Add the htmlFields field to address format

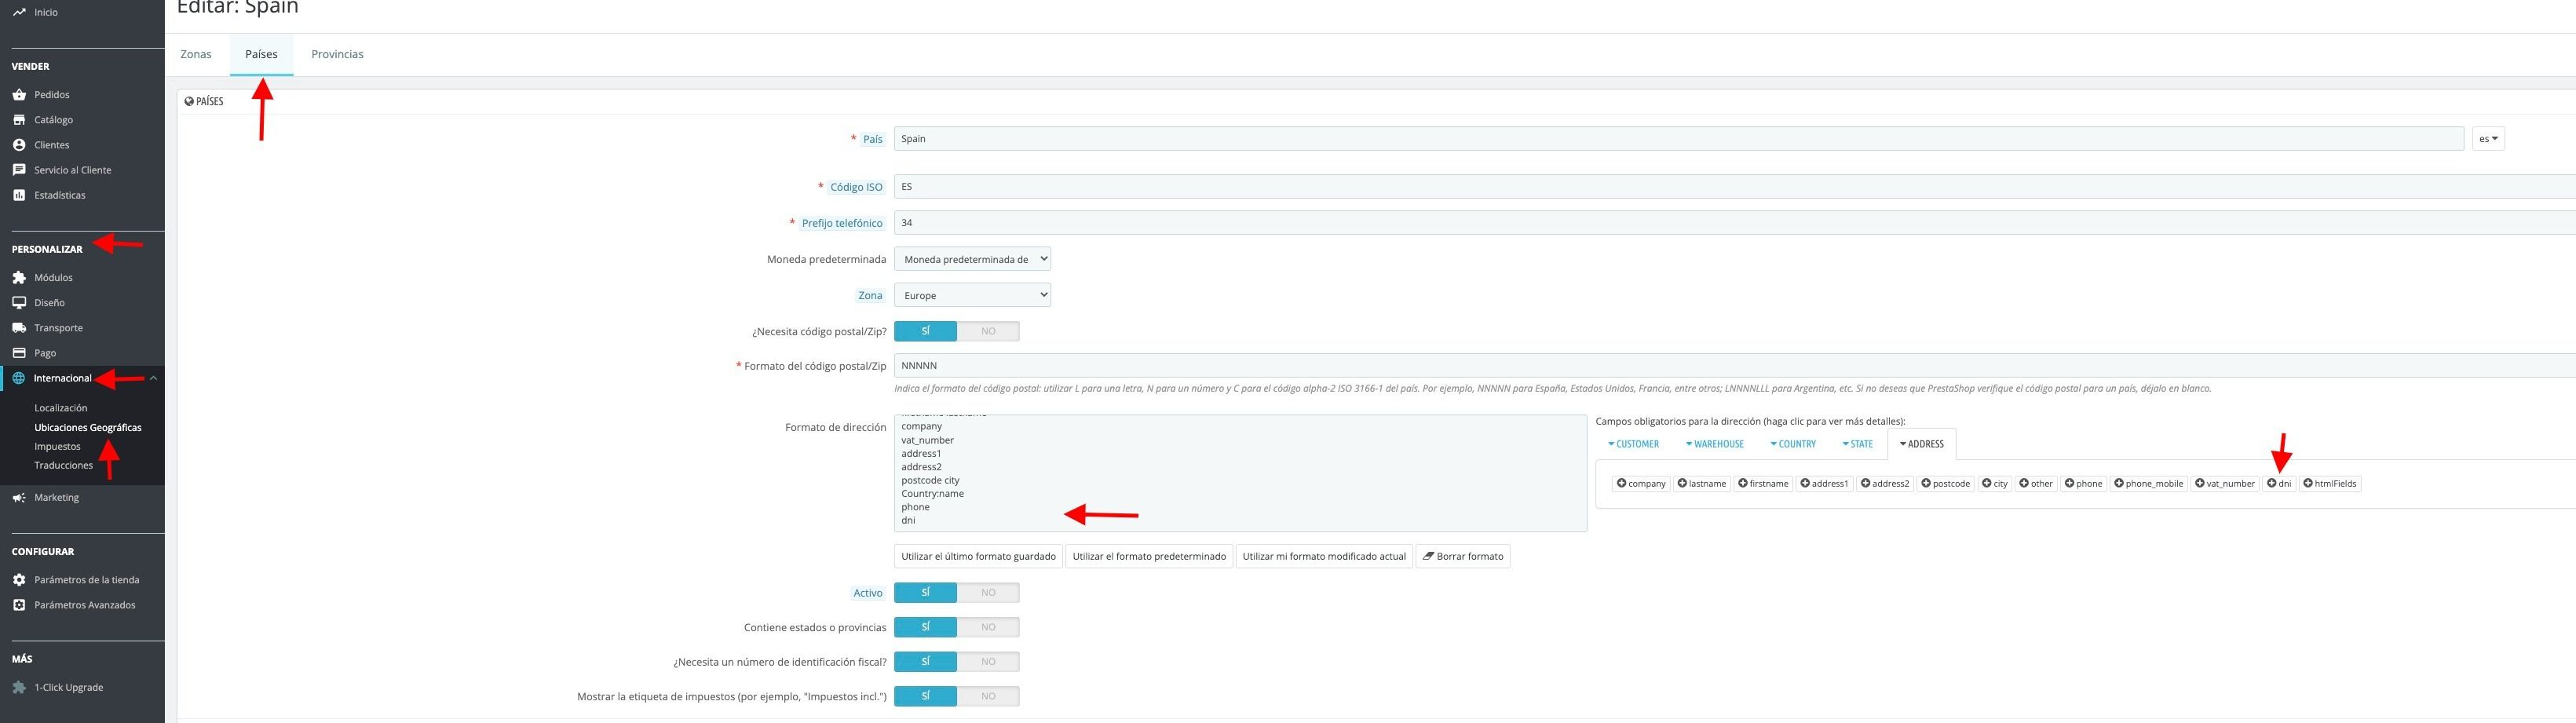2330,484
